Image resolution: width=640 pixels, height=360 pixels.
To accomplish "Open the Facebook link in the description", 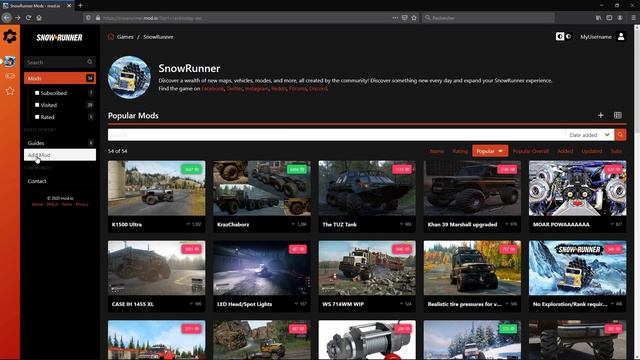I will (x=213, y=89).
